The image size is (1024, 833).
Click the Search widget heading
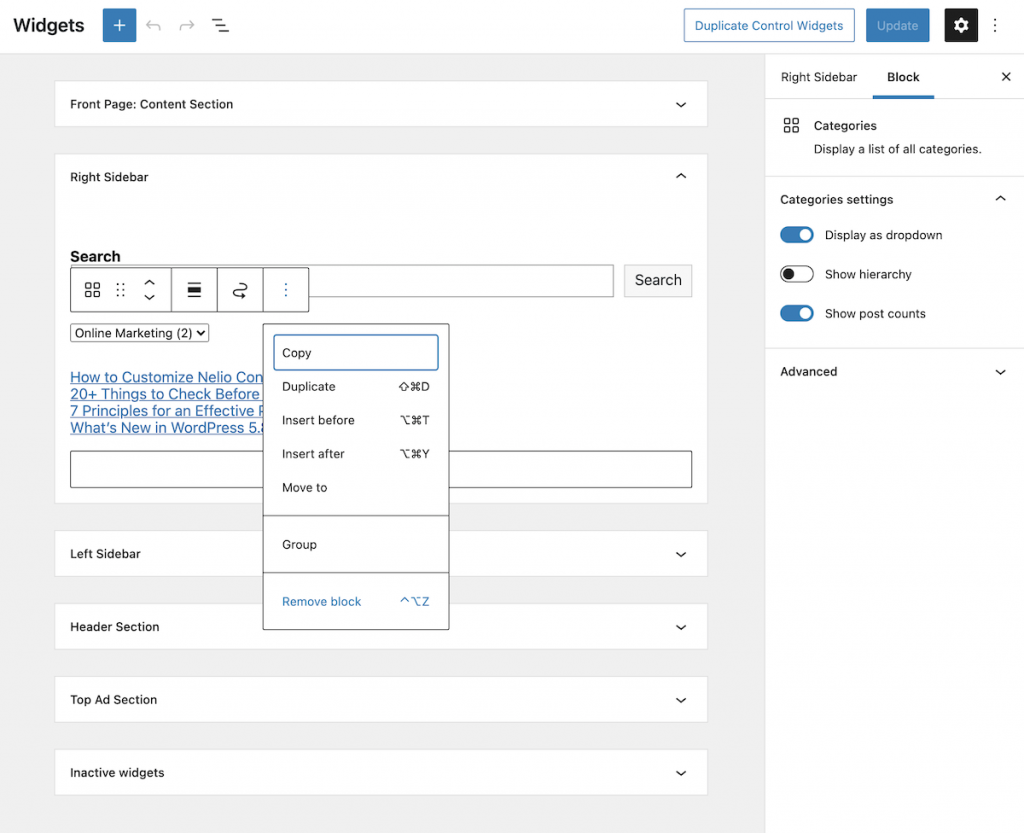point(95,256)
